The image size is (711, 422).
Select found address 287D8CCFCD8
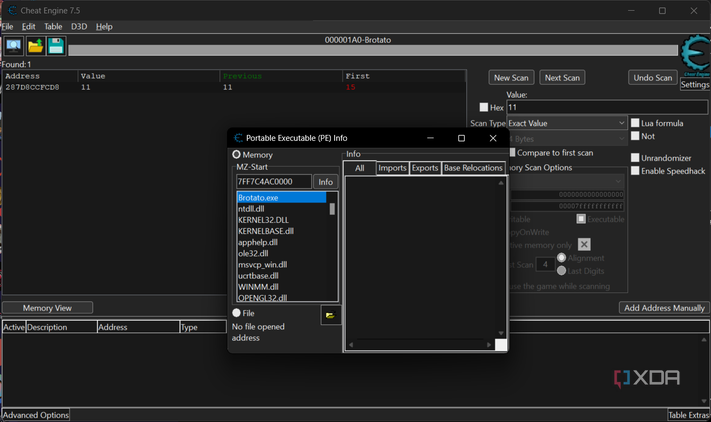pos(234,87)
